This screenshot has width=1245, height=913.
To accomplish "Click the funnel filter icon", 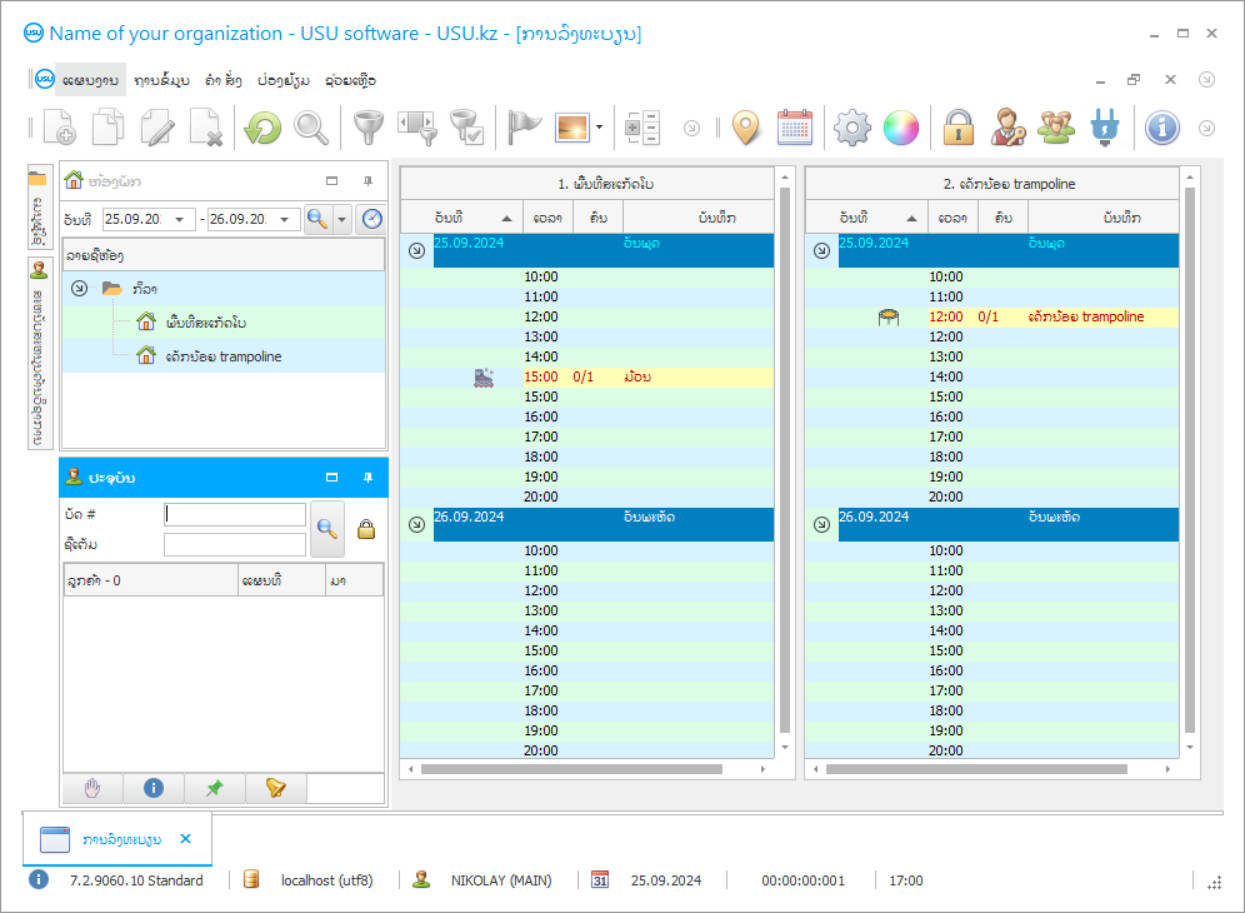I will tap(369, 128).
